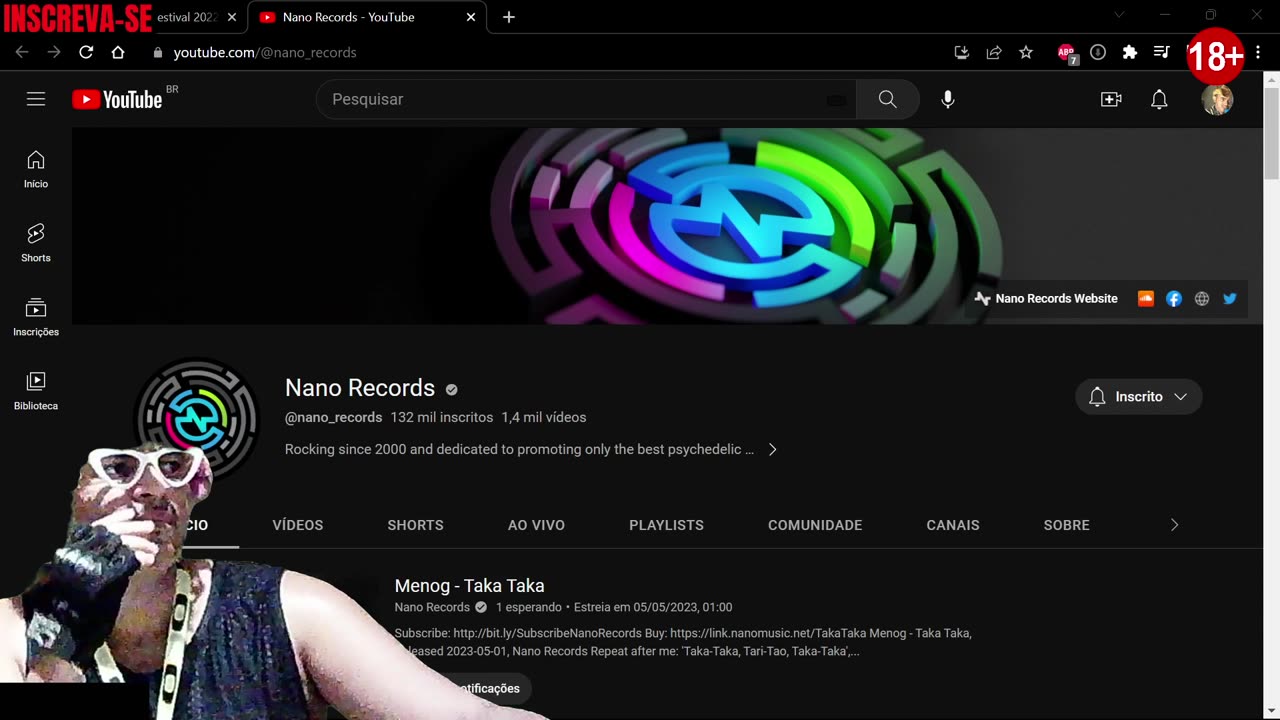Open the globe website link in the banner
The image size is (1280, 720).
pos(1202,298)
